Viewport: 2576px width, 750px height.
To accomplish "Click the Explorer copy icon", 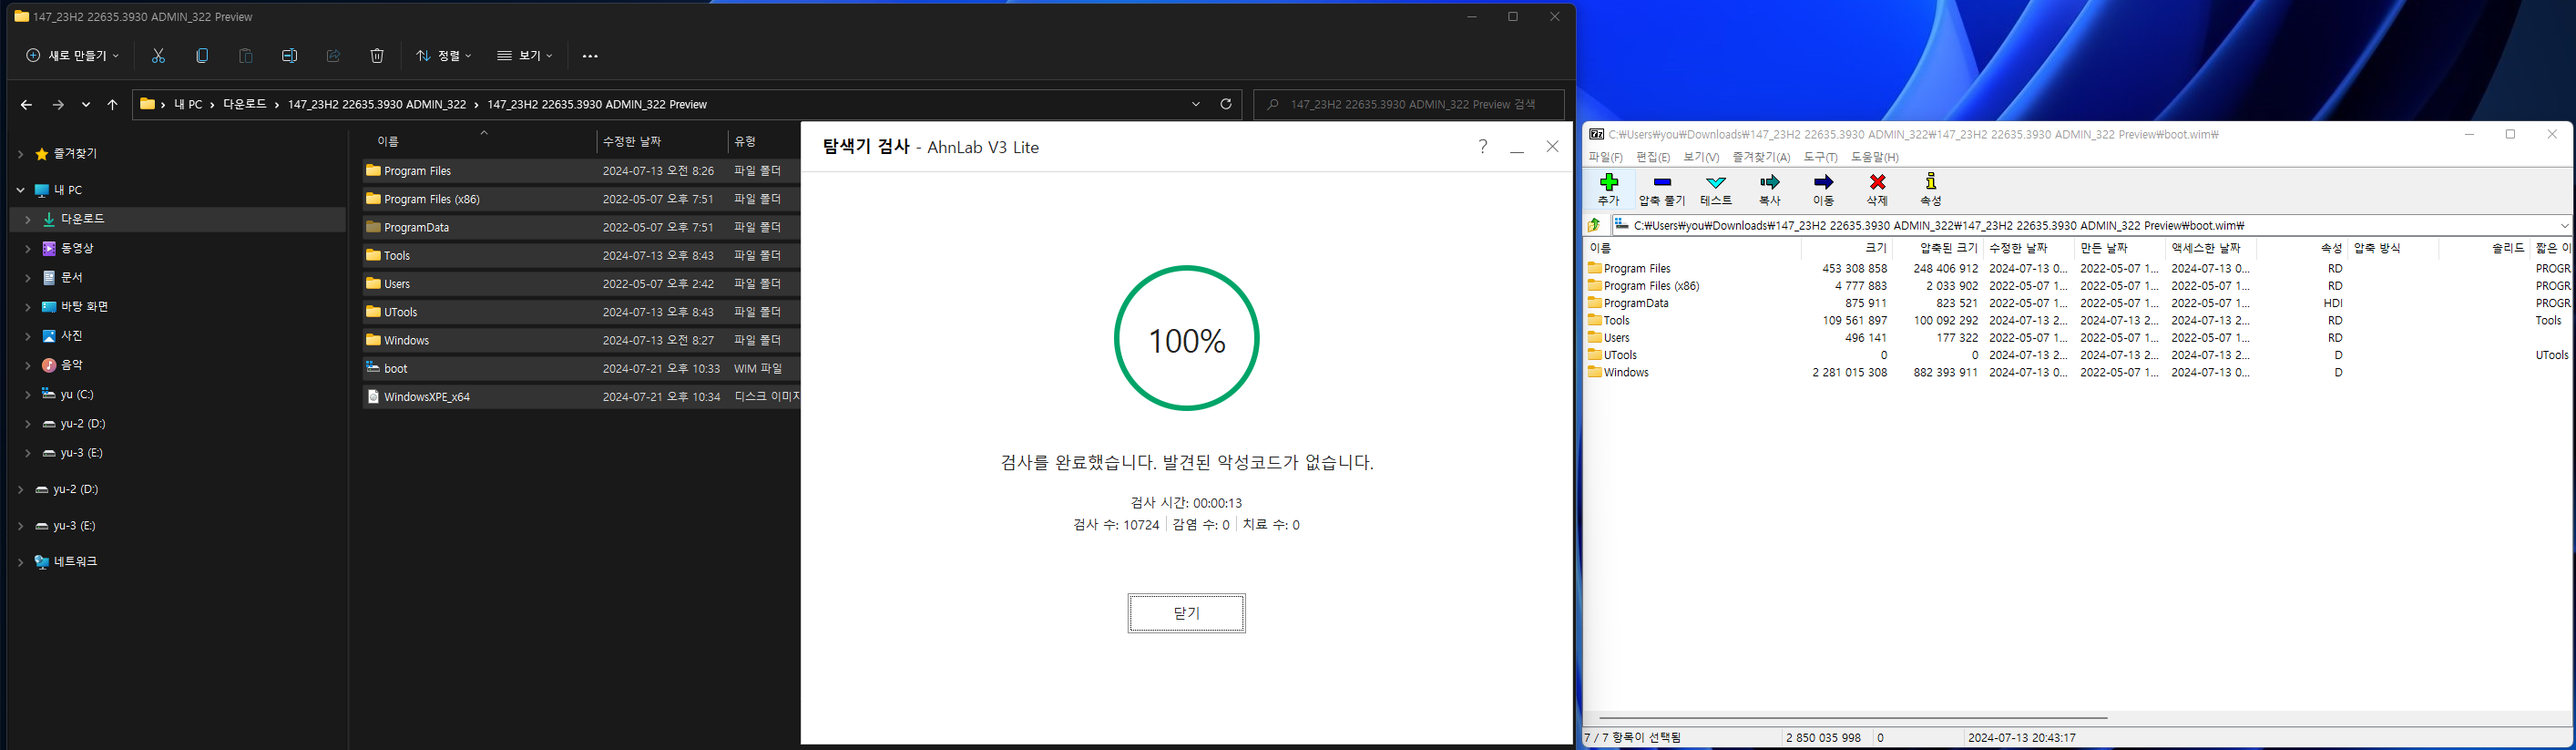I will pos(202,56).
